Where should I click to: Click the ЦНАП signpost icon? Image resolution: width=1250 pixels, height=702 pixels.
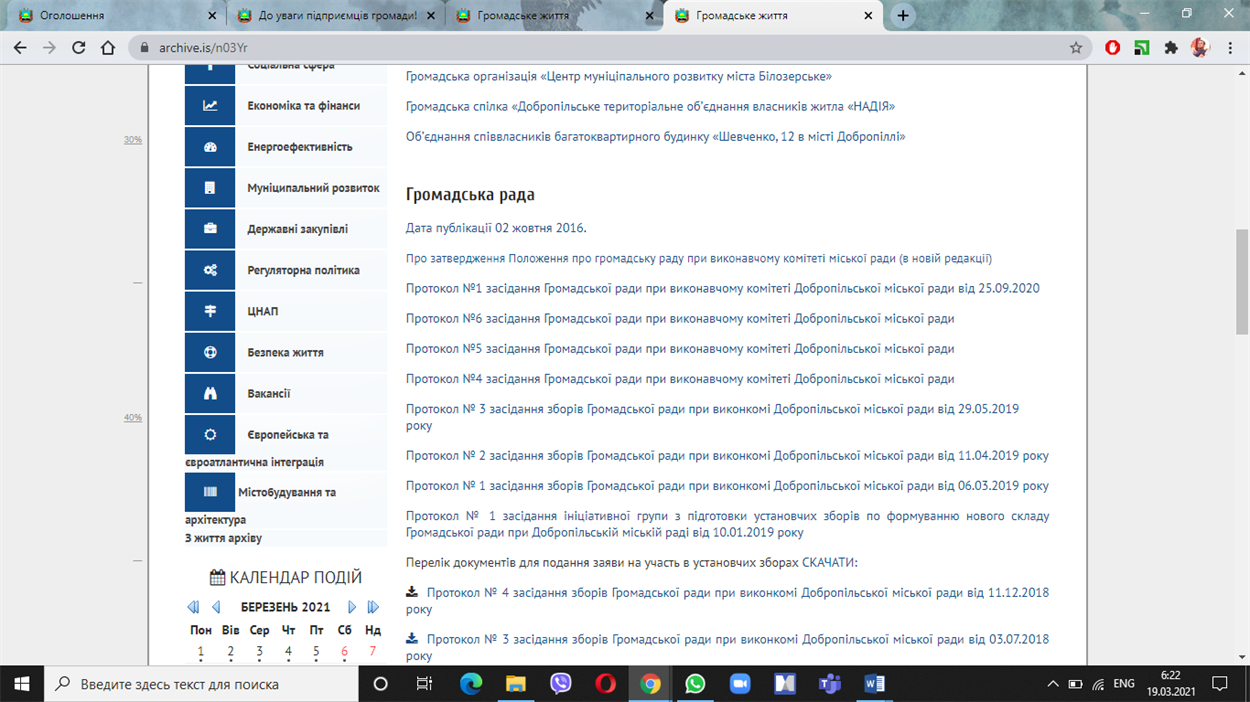click(x=210, y=311)
